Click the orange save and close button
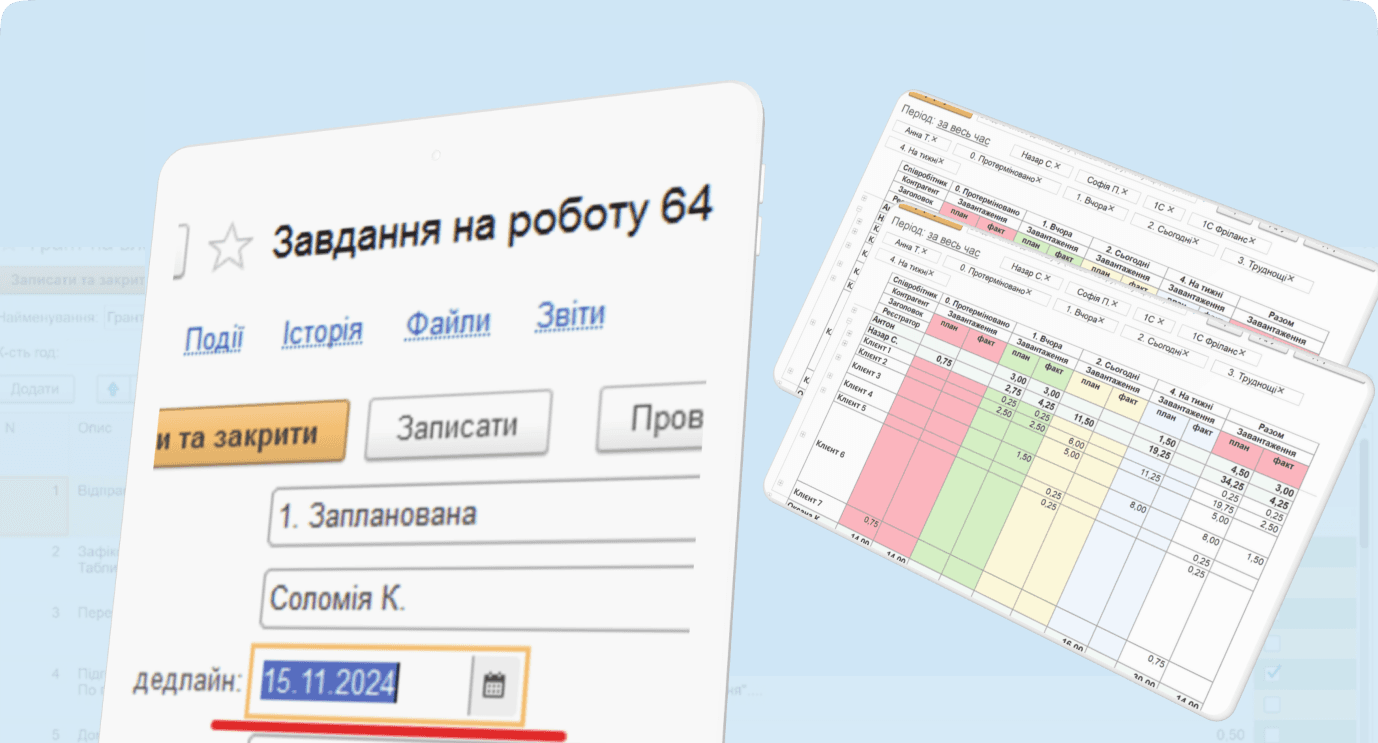Screen dimensions: 1378x743 click(251, 434)
